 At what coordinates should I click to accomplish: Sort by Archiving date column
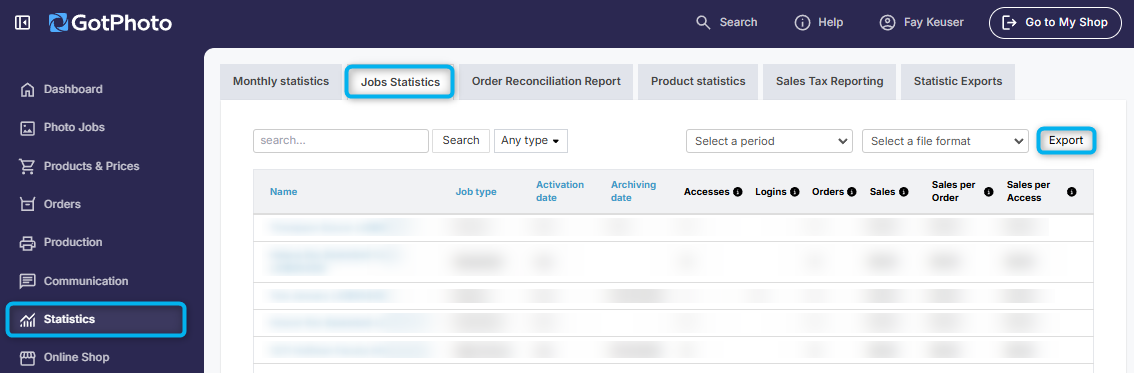634,192
